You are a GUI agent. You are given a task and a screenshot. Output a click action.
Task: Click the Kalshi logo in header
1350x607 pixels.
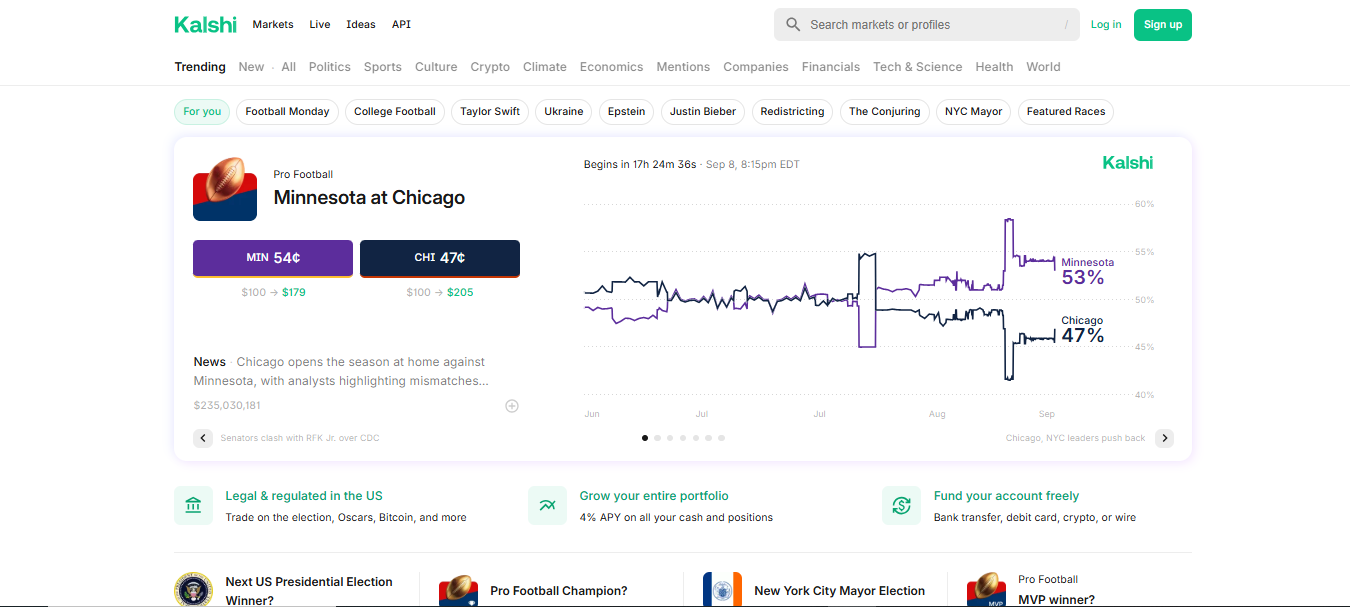click(x=205, y=24)
